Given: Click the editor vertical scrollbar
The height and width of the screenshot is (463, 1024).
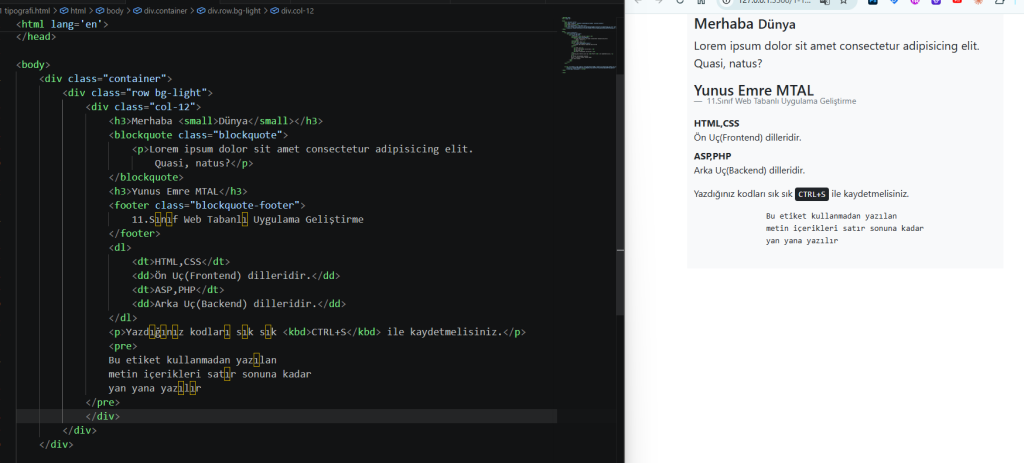Looking at the screenshot, I should 620,200.
